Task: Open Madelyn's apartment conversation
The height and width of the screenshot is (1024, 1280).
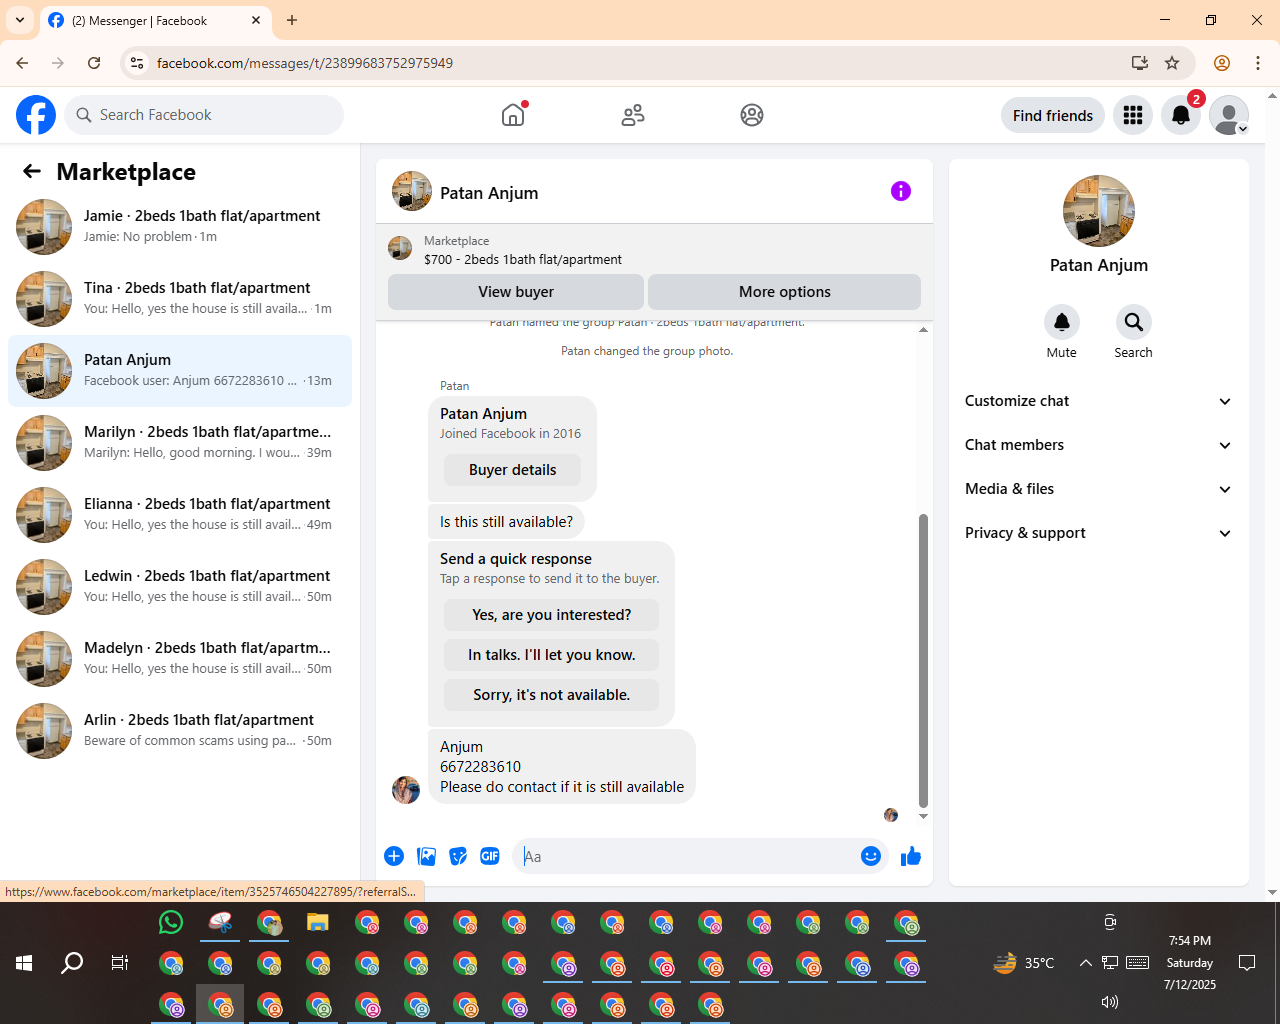Action: [180, 659]
